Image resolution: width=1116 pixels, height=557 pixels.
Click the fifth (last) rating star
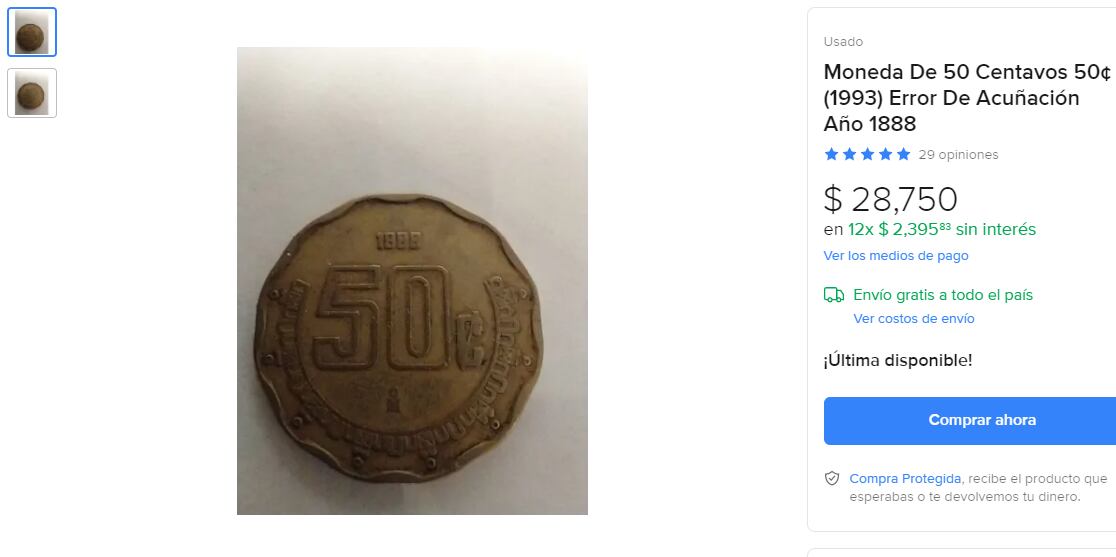click(x=903, y=154)
